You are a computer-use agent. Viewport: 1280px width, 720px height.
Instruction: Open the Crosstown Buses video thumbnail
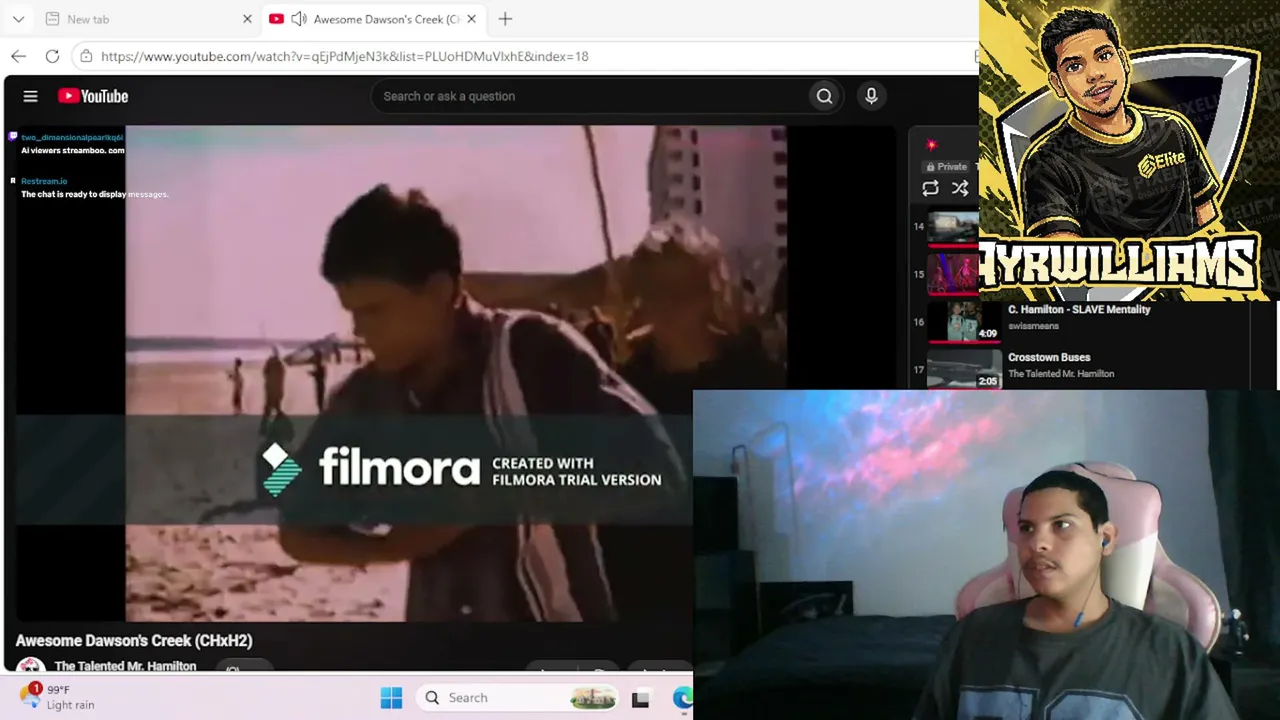pyautogui.click(x=964, y=370)
